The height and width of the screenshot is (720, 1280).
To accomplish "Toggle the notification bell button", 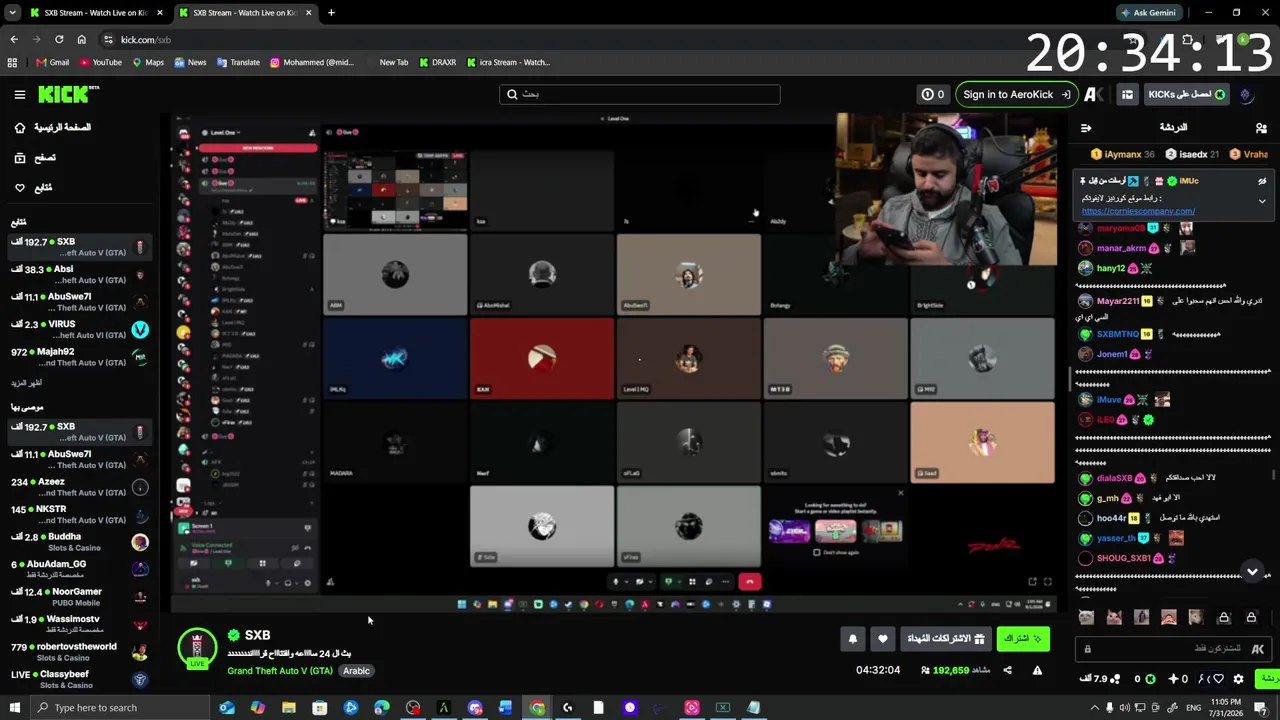I will click(x=853, y=638).
